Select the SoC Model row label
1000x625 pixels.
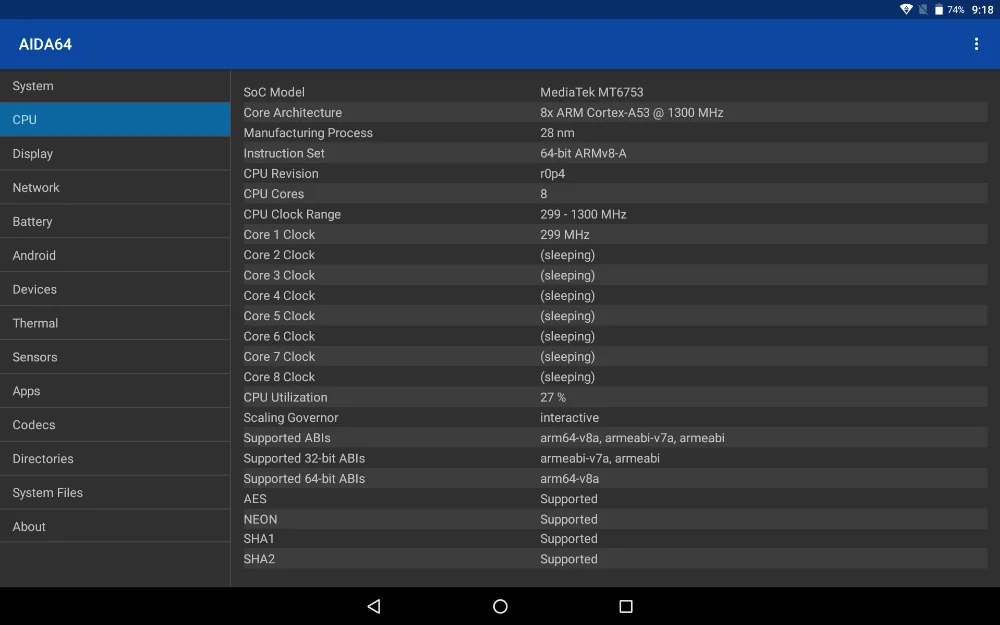click(x=274, y=92)
